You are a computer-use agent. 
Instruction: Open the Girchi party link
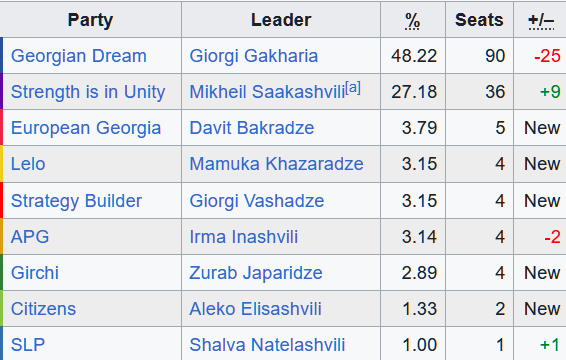point(35,273)
